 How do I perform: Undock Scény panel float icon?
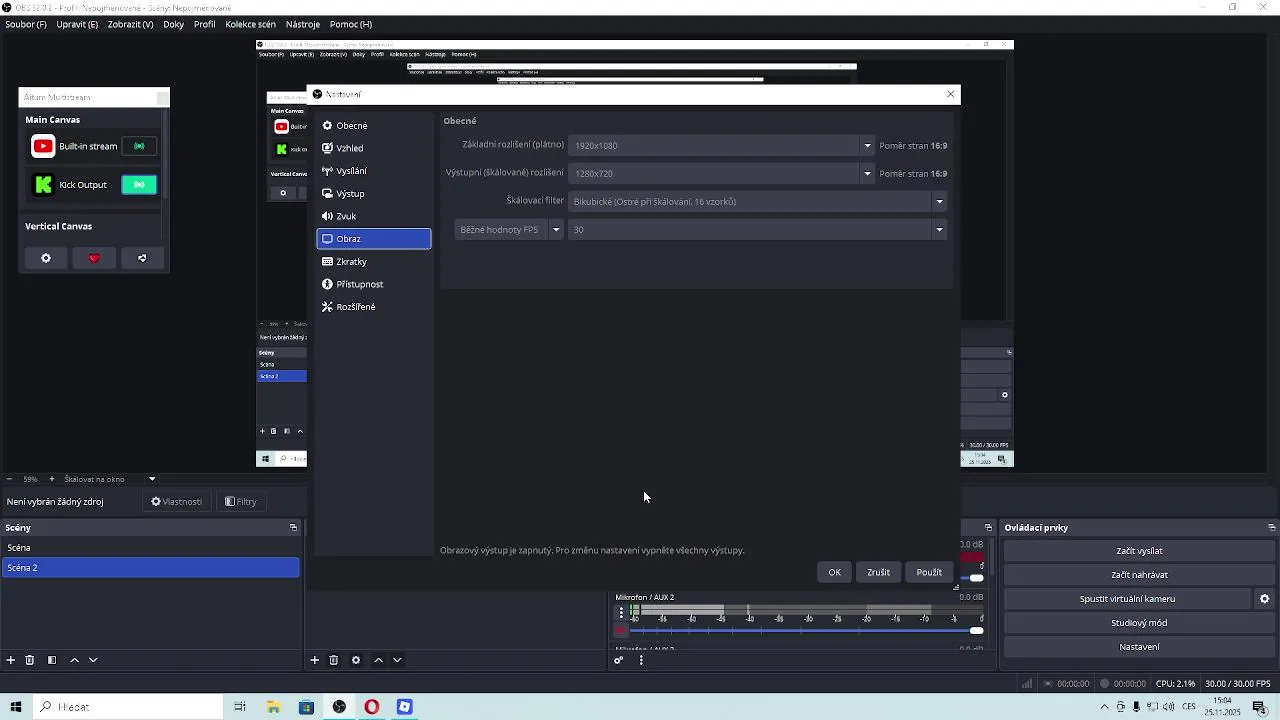pos(293,528)
